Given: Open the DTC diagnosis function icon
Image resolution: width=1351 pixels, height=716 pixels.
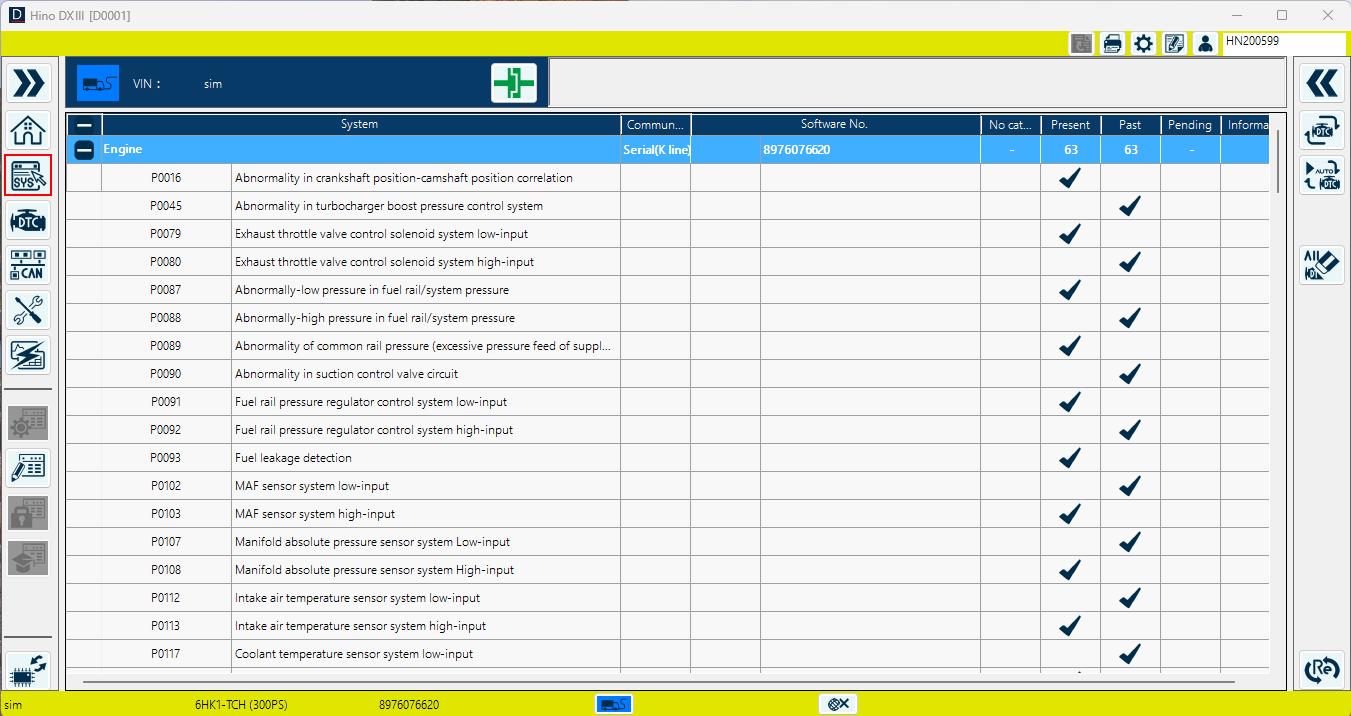Looking at the screenshot, I should [x=28, y=221].
